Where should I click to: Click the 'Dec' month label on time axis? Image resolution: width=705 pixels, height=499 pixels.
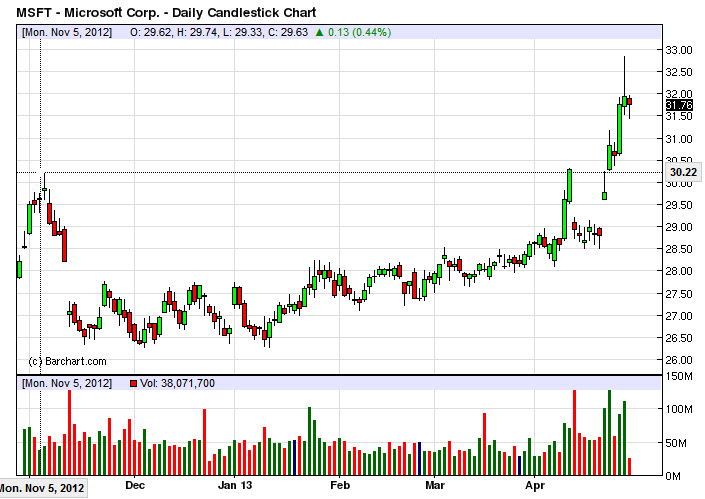pos(135,486)
